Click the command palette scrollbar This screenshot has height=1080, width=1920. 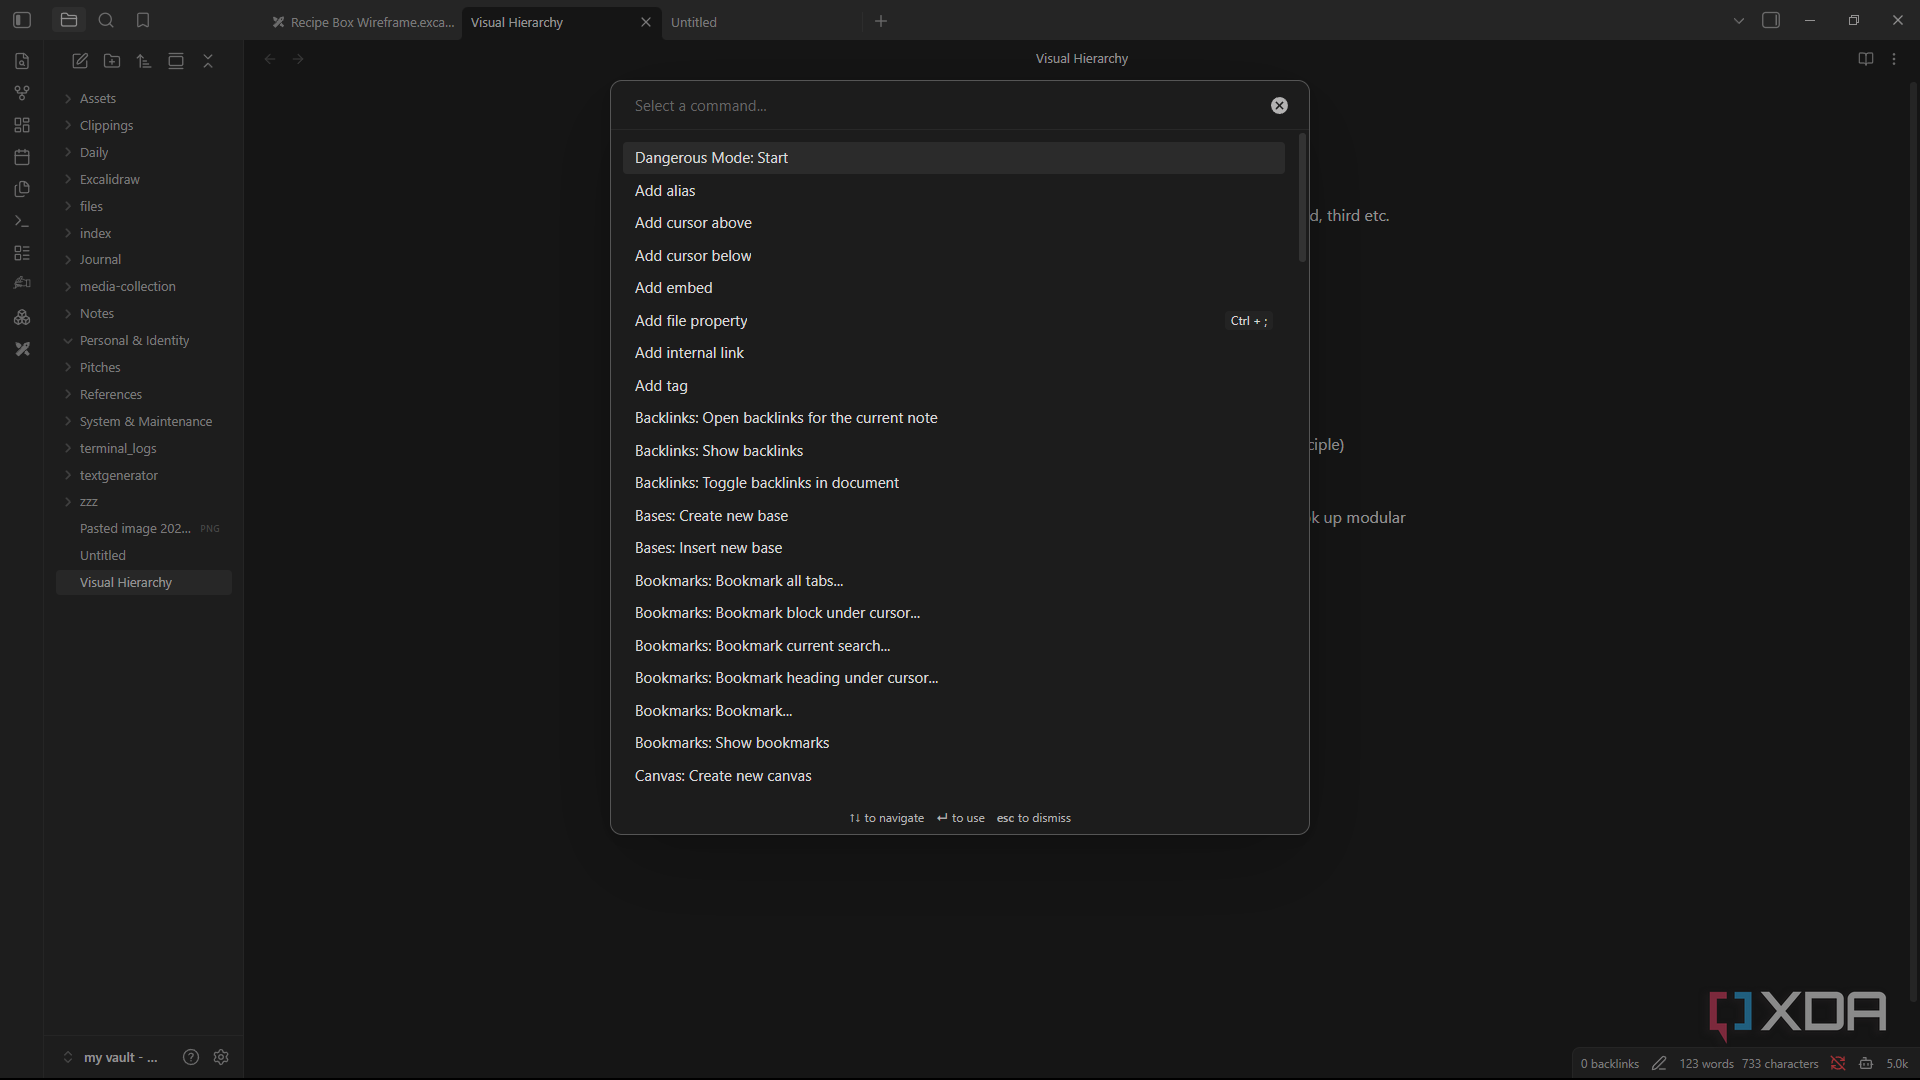tap(1302, 198)
